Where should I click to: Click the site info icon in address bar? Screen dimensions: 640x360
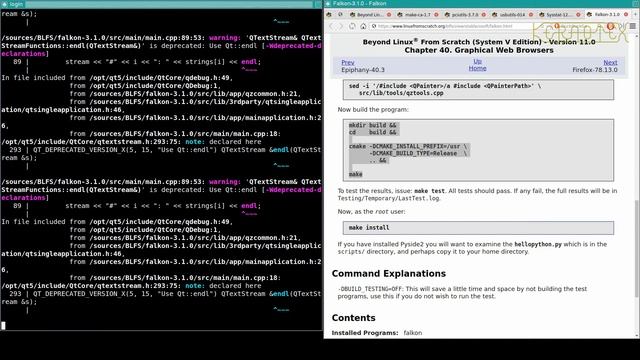[x=373, y=26]
